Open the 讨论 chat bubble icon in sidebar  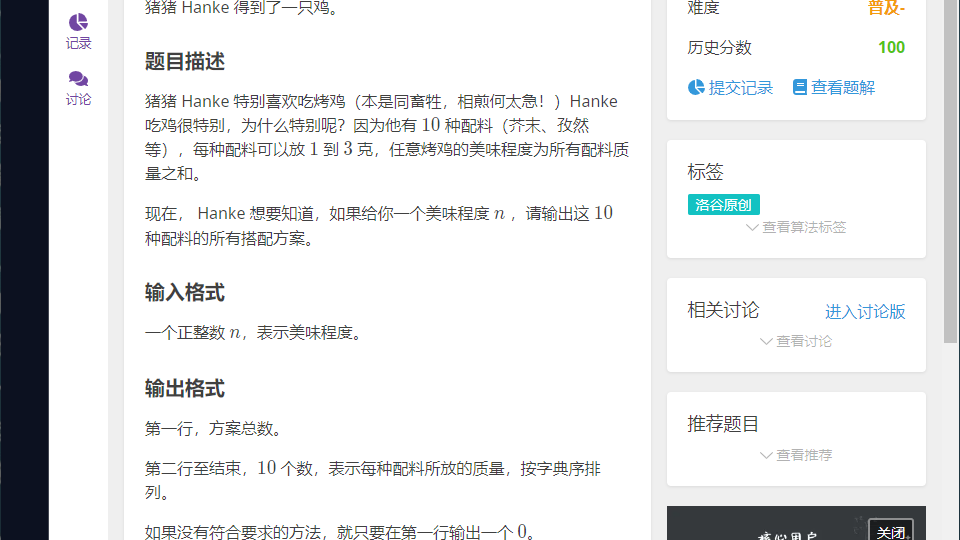click(78, 78)
